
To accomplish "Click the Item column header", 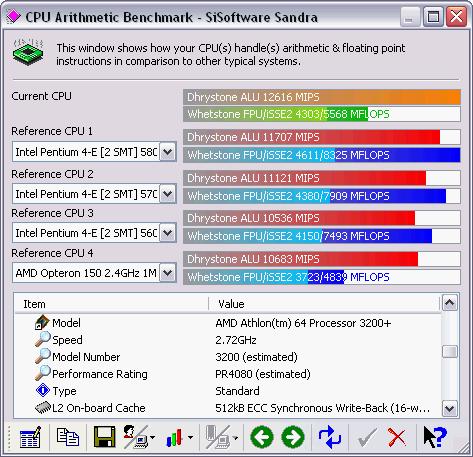I will (x=112, y=304).
